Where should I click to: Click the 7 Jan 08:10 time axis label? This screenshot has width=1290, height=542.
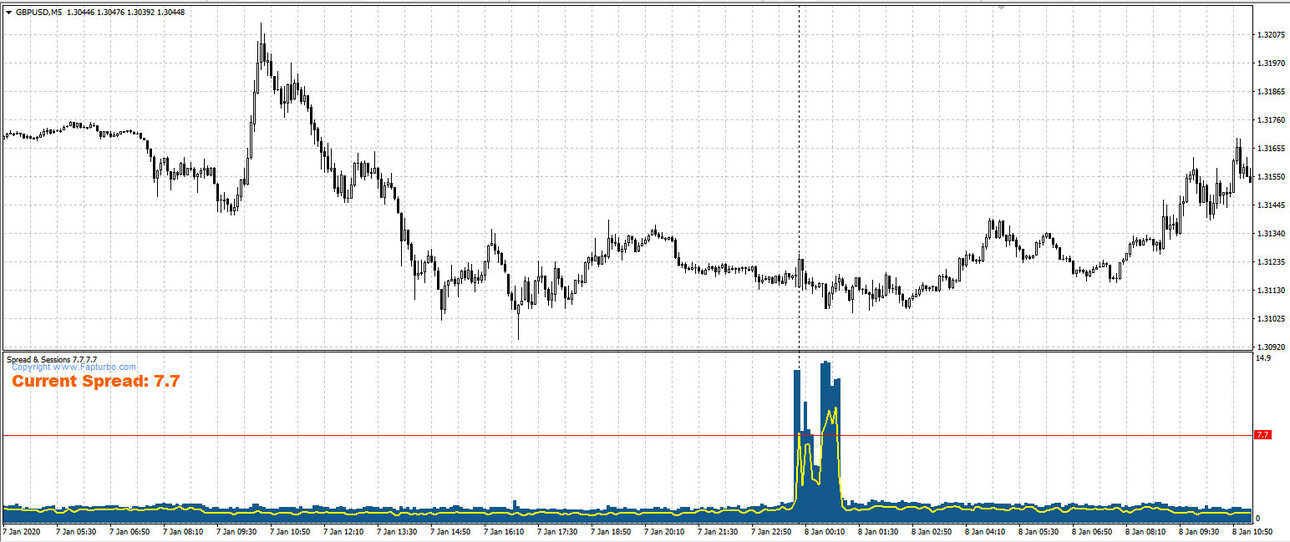183,533
